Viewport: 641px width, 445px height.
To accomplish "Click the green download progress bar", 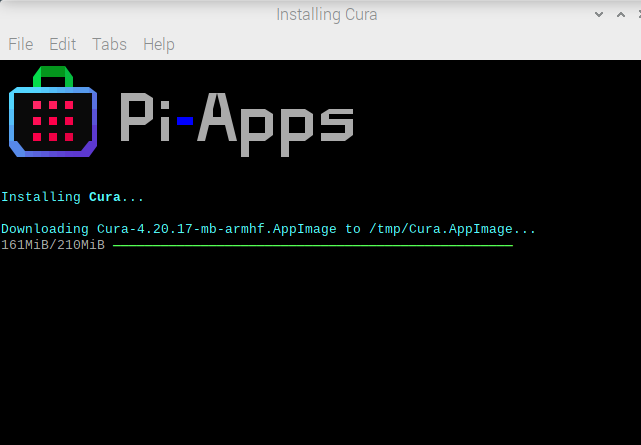I will coord(313,245).
